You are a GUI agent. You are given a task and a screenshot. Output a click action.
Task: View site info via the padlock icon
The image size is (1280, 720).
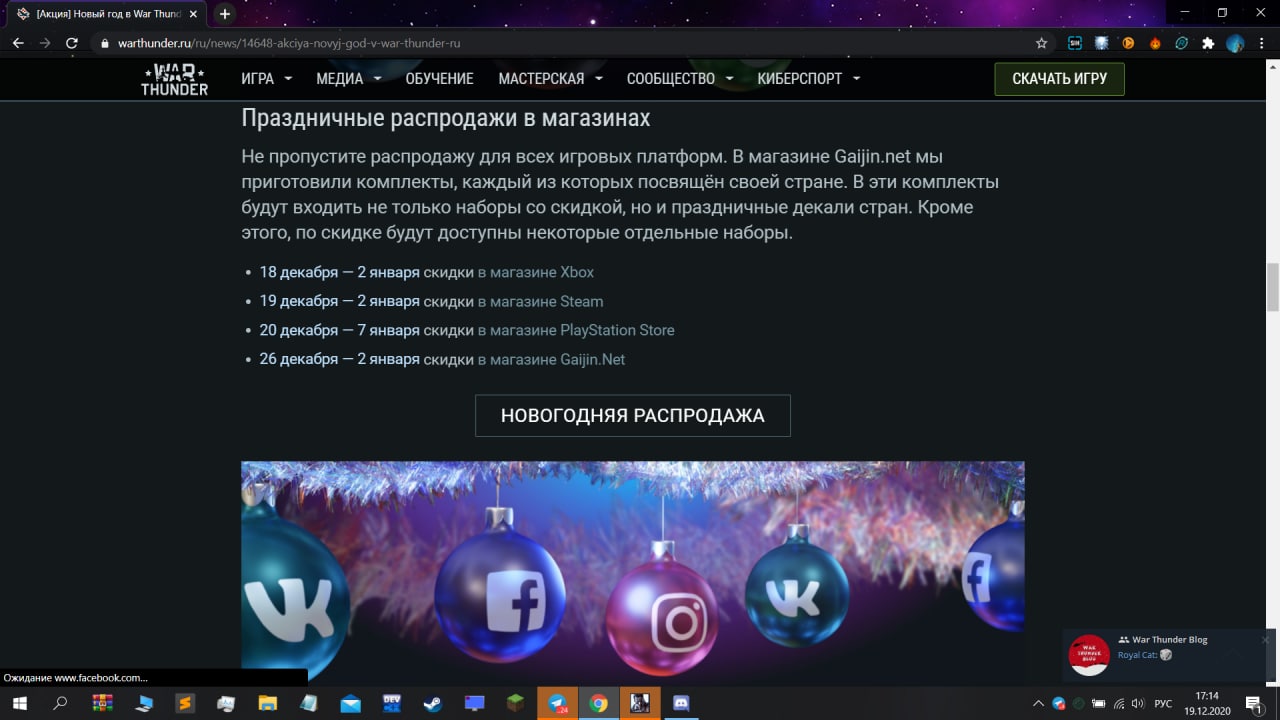(x=105, y=43)
